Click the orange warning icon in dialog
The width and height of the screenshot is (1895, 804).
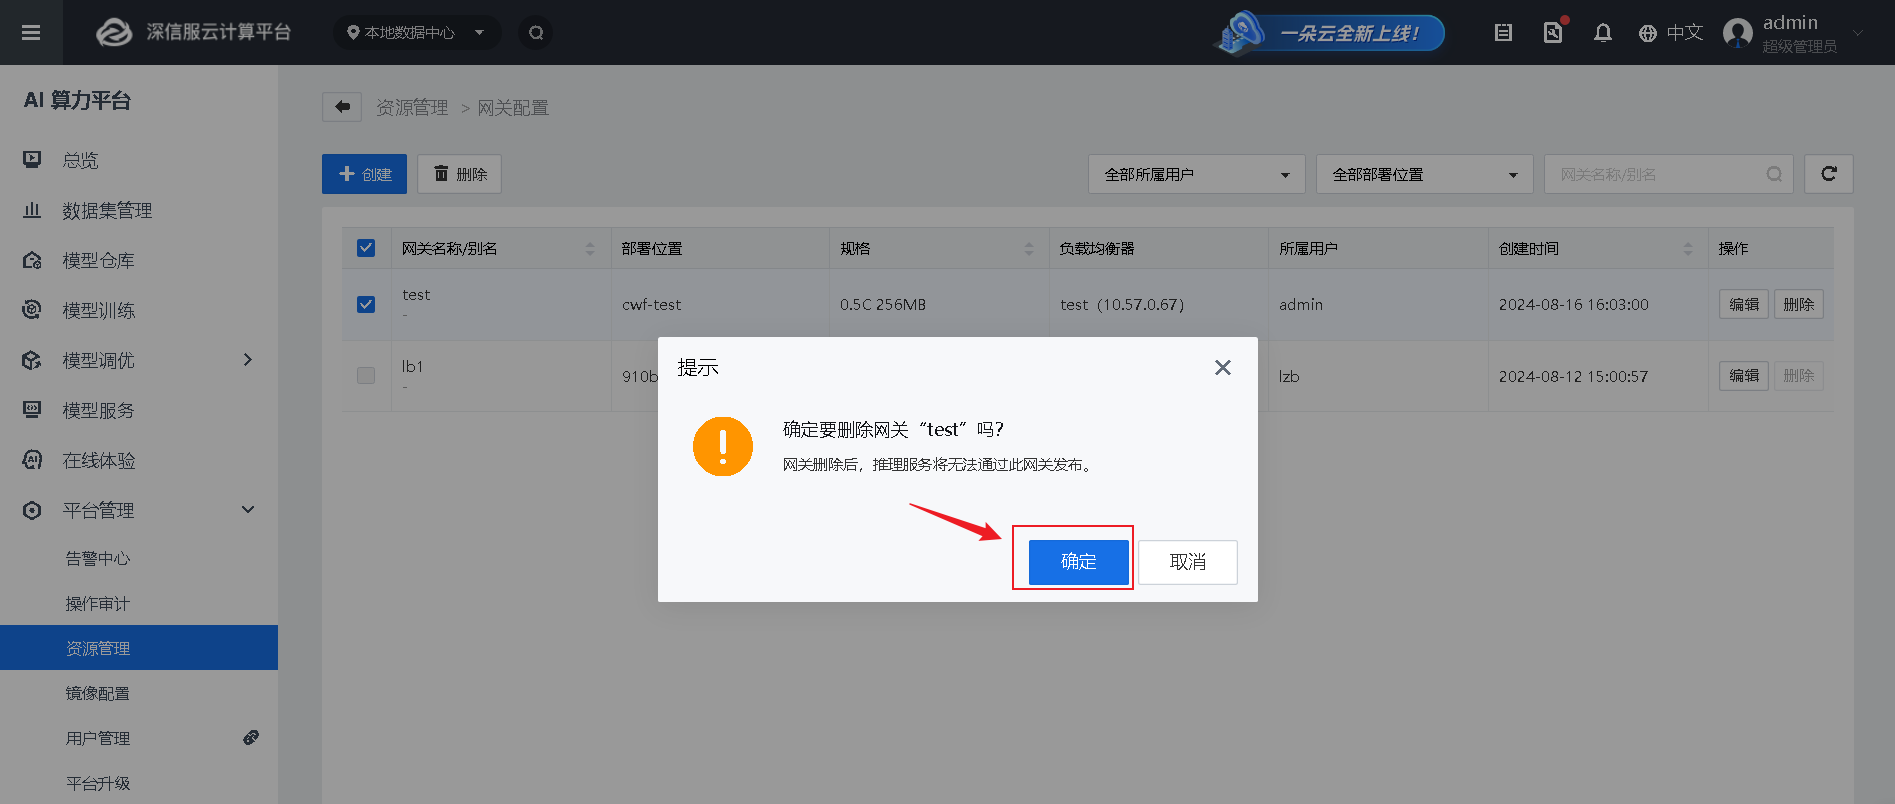point(723,446)
